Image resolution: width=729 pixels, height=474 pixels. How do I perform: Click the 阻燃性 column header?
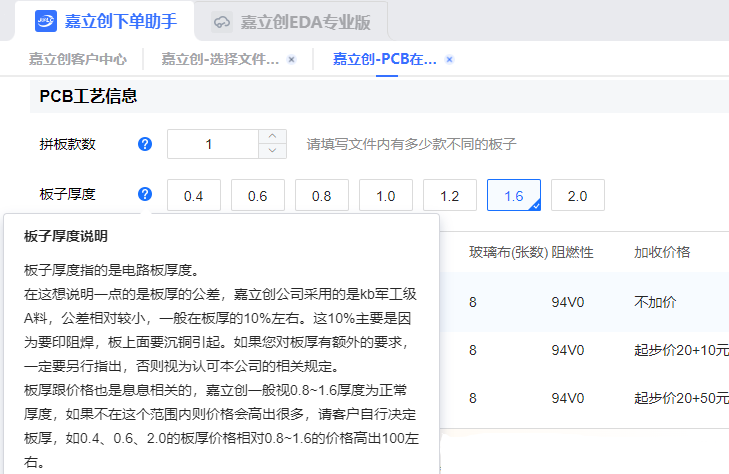click(x=572, y=252)
